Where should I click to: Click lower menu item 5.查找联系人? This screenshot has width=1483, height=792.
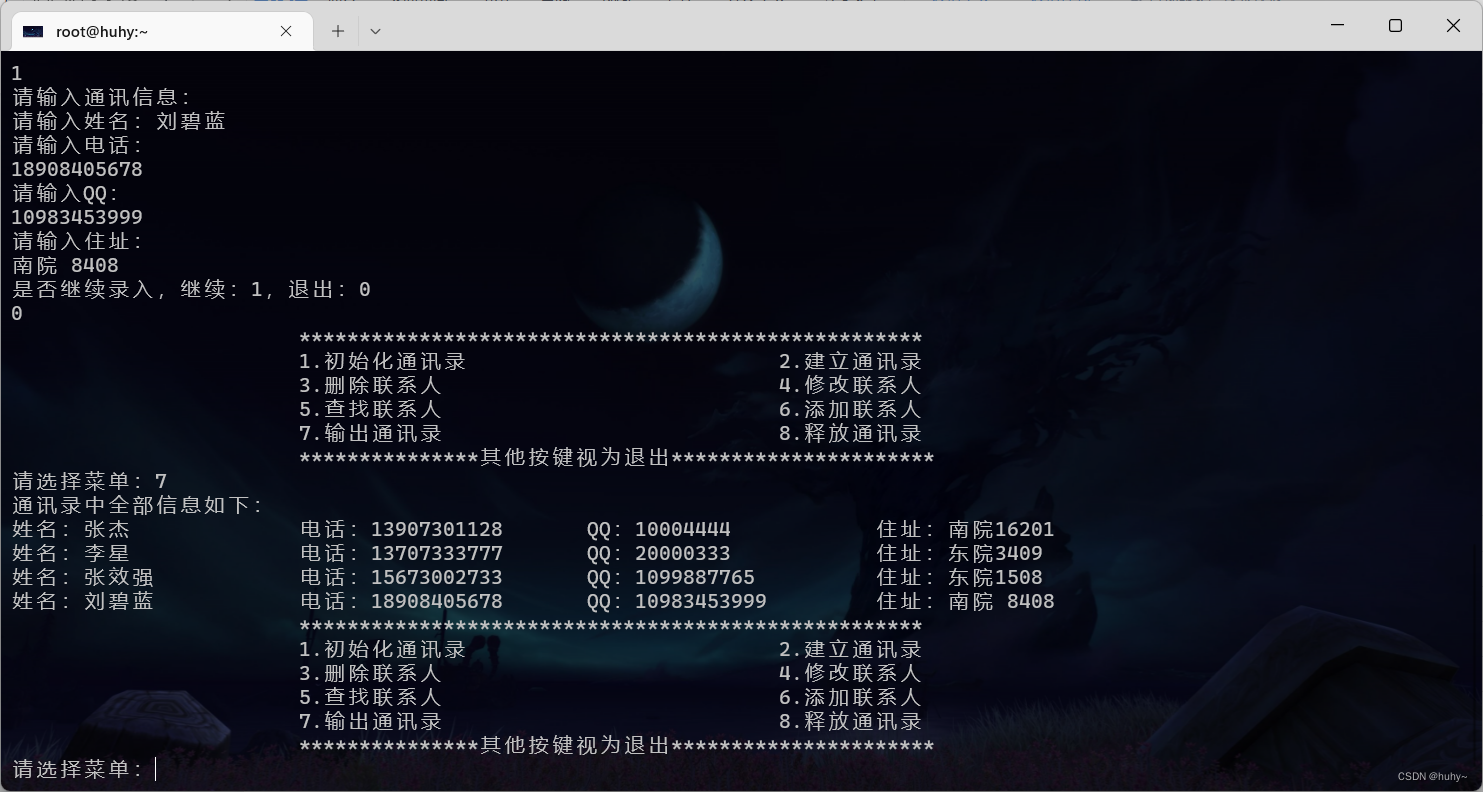(x=370, y=697)
